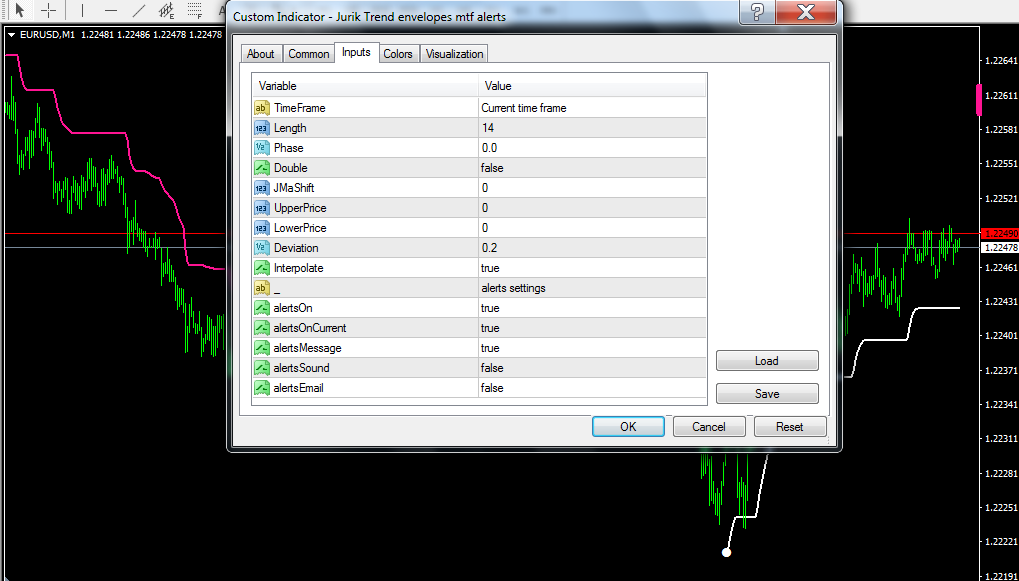Click the string icon beside underscore variable
1019x581 pixels.
(262, 288)
